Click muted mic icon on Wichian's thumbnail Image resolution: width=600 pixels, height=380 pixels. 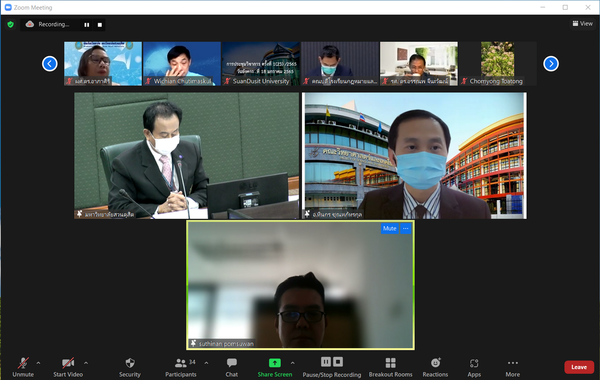[148, 81]
